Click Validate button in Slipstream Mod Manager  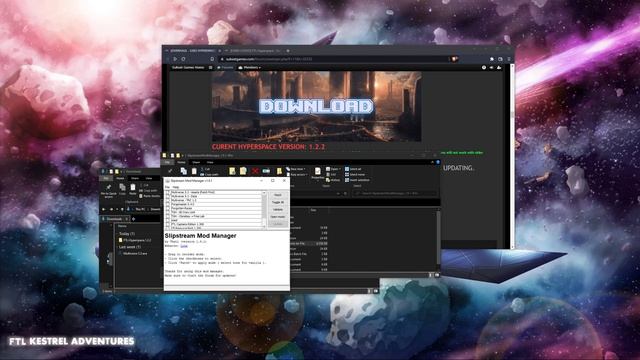point(278,209)
